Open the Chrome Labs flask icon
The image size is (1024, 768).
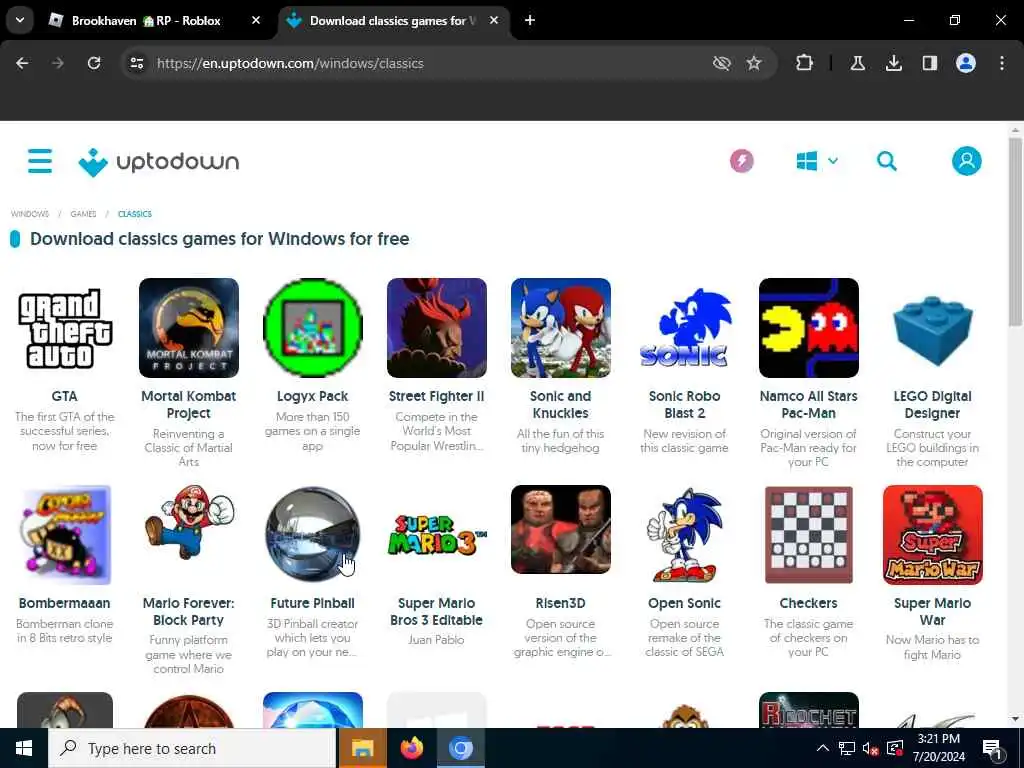pos(857,63)
